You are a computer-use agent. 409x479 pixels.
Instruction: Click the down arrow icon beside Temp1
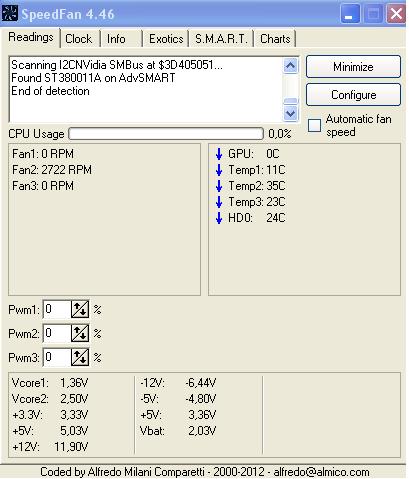click(x=219, y=170)
